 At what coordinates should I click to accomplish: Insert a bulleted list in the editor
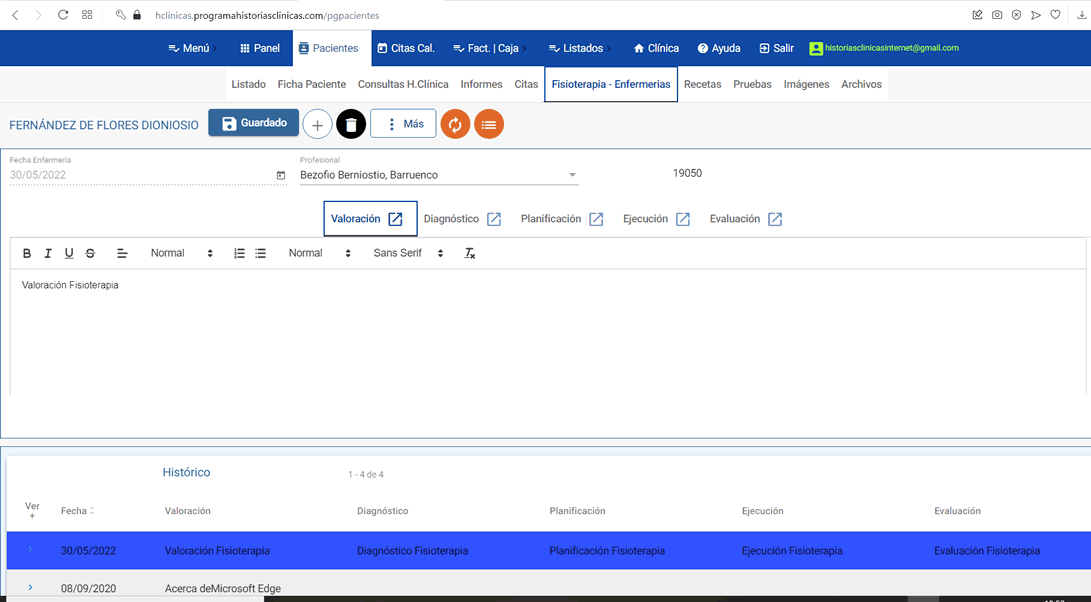click(x=261, y=254)
